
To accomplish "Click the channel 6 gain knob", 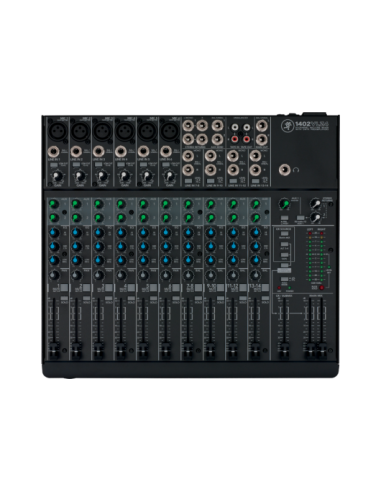I will point(170,175).
